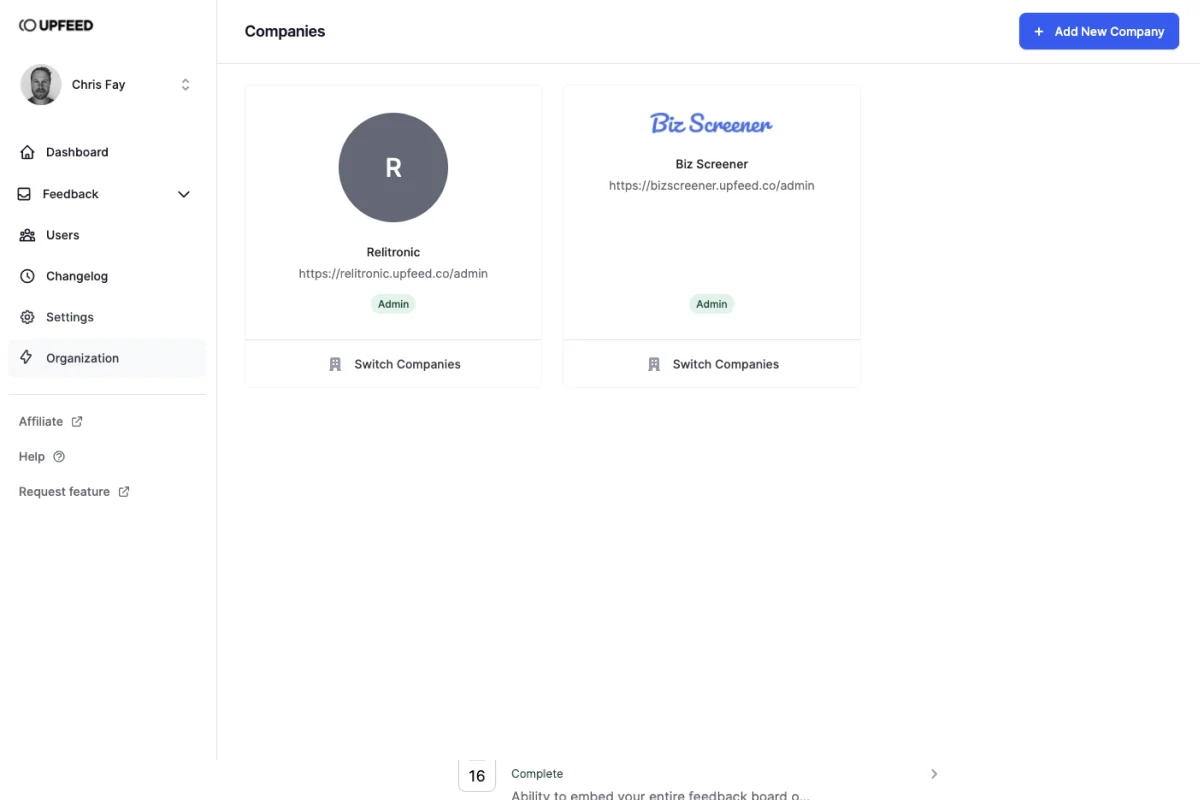
Task: Open the Complete item chevron arrow
Action: click(x=934, y=774)
